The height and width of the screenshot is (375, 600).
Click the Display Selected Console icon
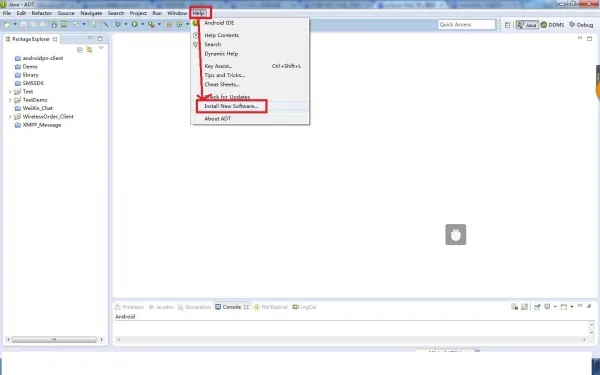(547, 307)
